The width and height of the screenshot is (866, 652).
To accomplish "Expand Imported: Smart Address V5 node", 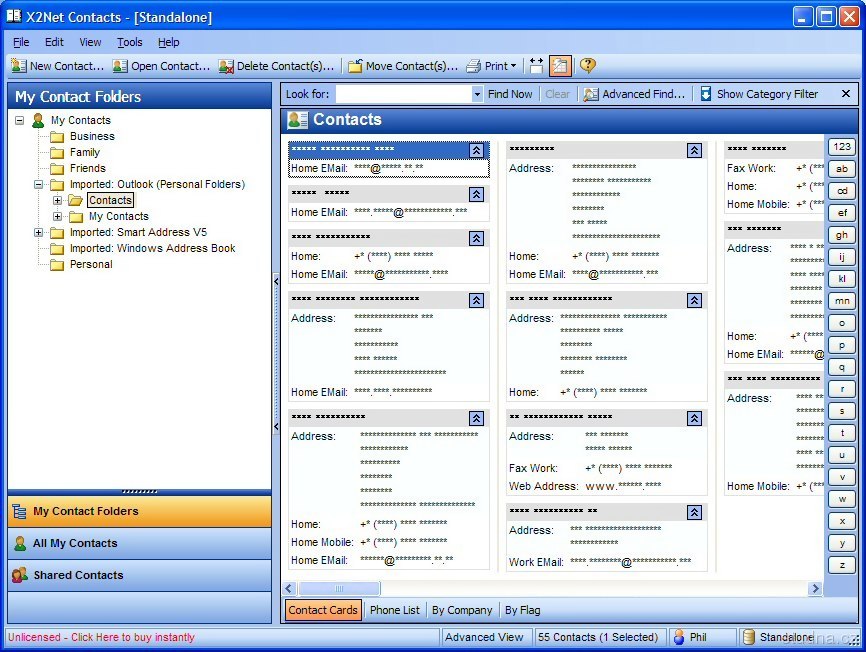I will tap(39, 232).
